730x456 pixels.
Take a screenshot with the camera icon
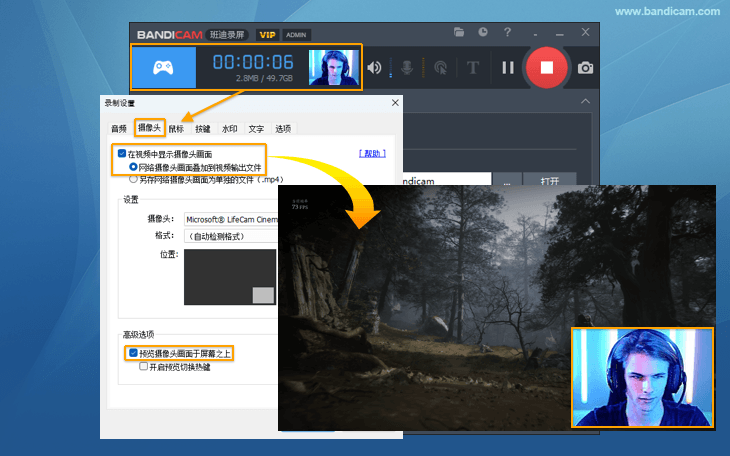pos(585,68)
